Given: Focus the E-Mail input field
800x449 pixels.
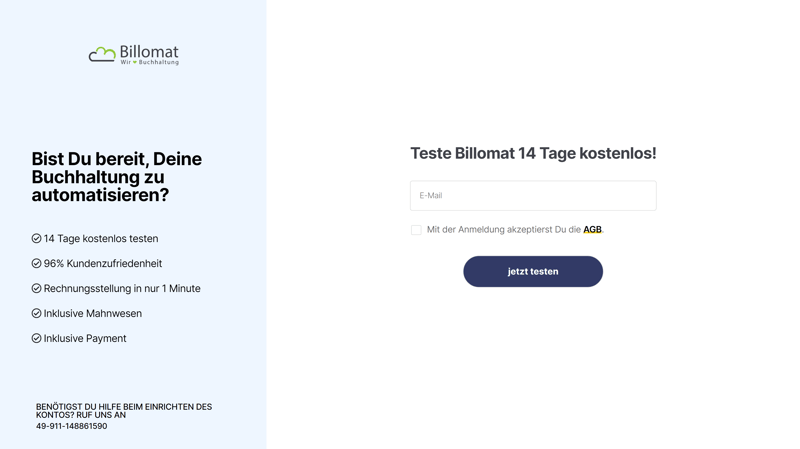Looking at the screenshot, I should (x=533, y=196).
